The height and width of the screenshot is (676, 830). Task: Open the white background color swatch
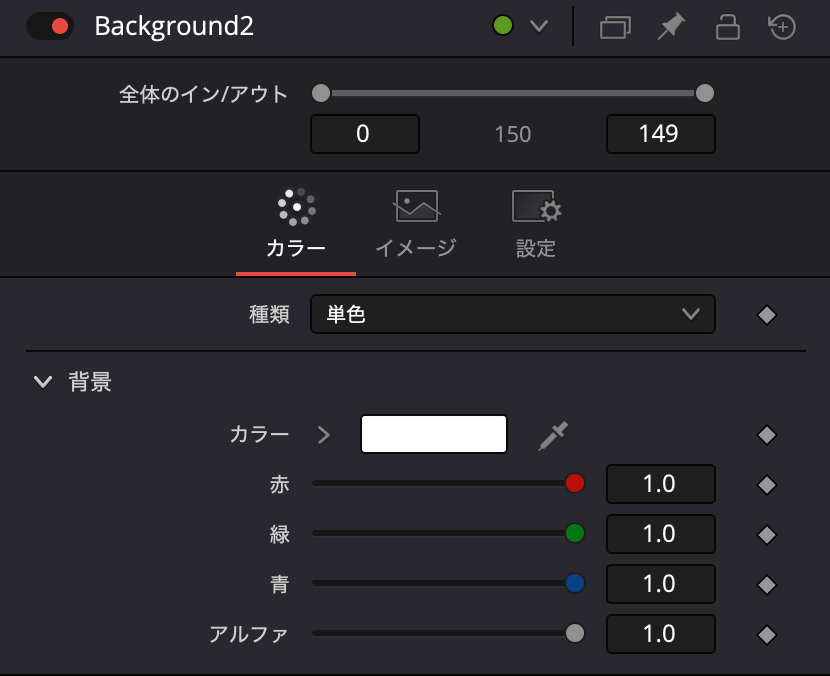433,434
